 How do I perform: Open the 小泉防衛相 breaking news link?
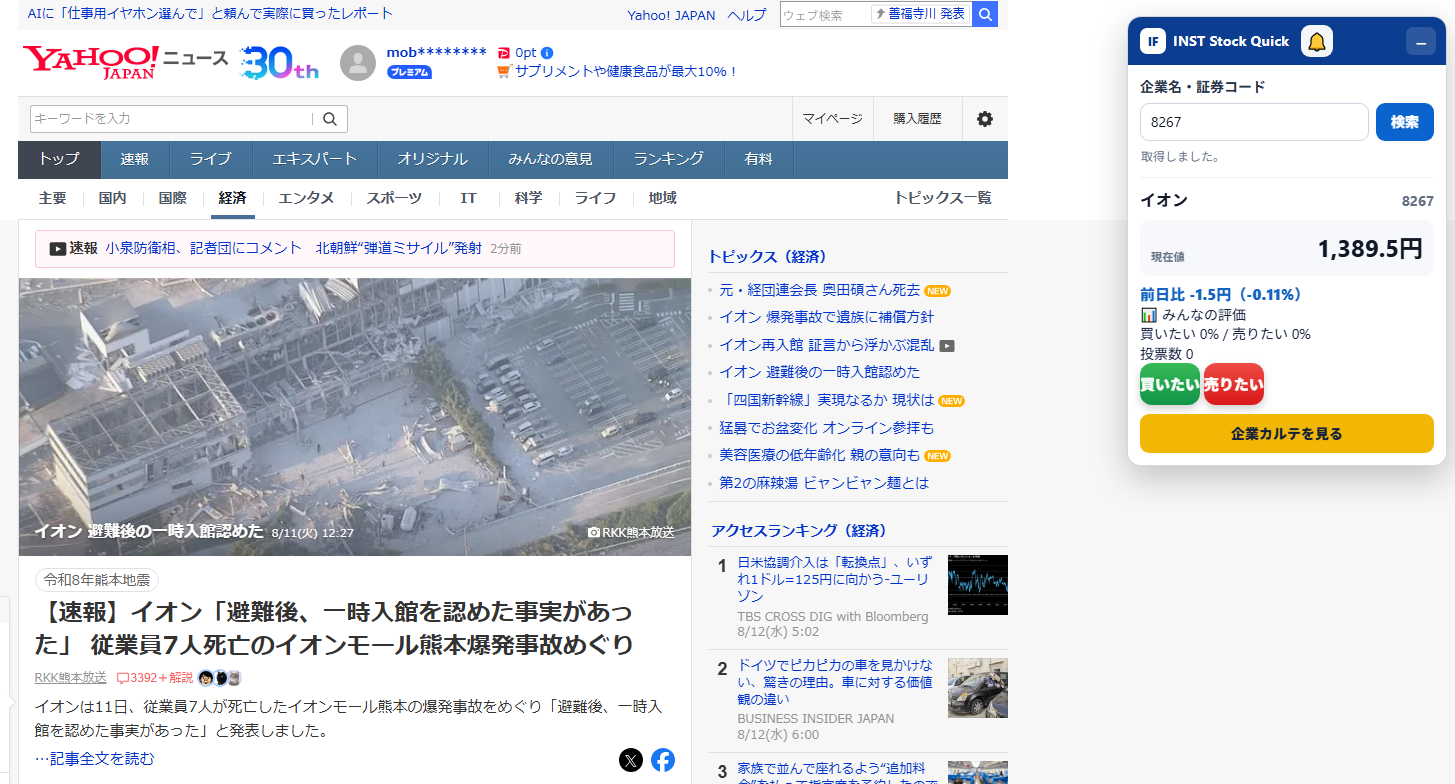294,248
